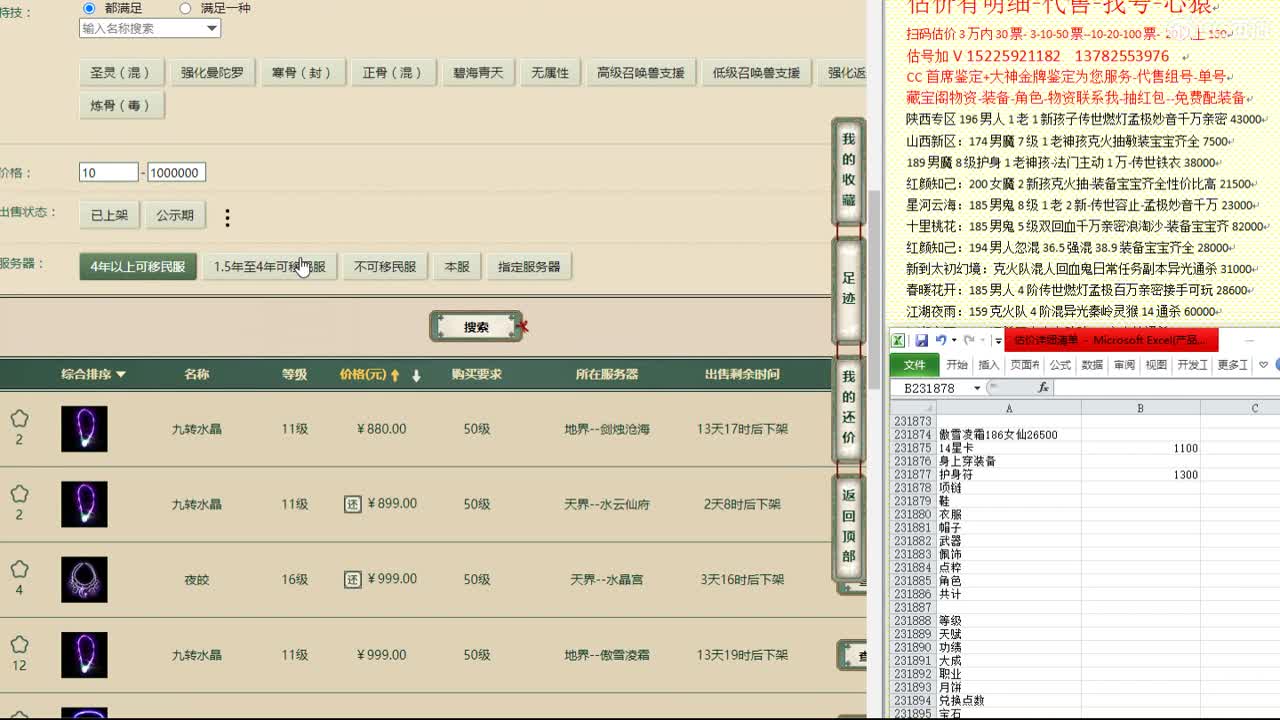Toggle the 碧海青天 skill filter
Viewport: 1280px width, 720px height.
click(x=478, y=73)
